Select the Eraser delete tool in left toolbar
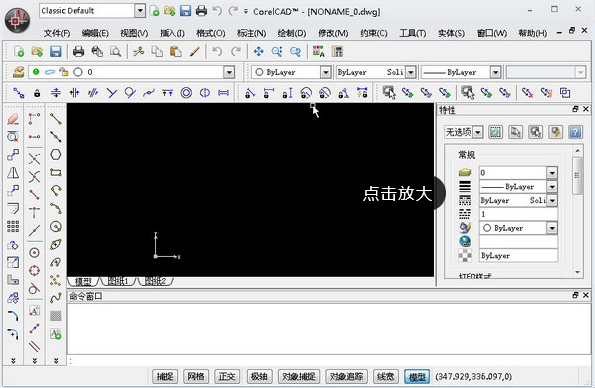This screenshot has height=388, width=595. click(x=13, y=119)
